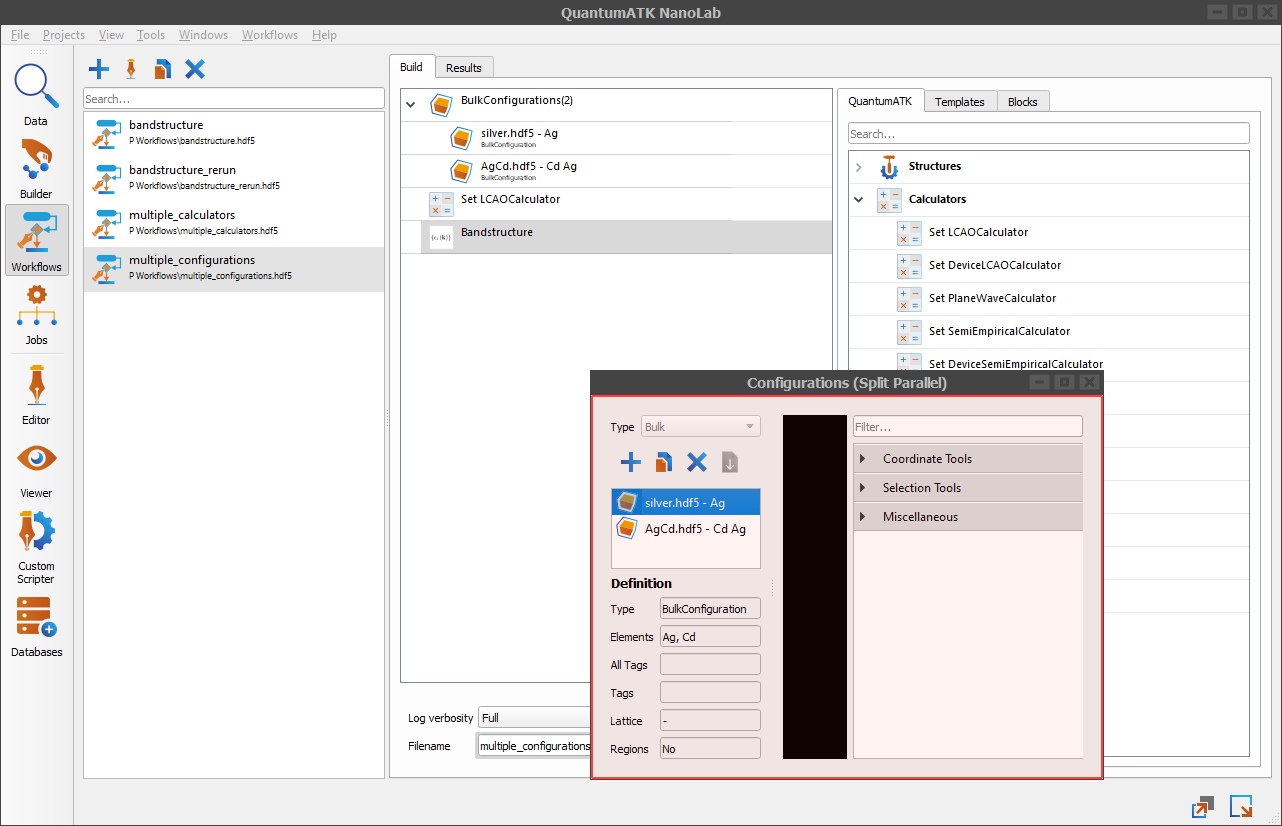
Task: Switch to the Results tab
Action: pyautogui.click(x=464, y=68)
